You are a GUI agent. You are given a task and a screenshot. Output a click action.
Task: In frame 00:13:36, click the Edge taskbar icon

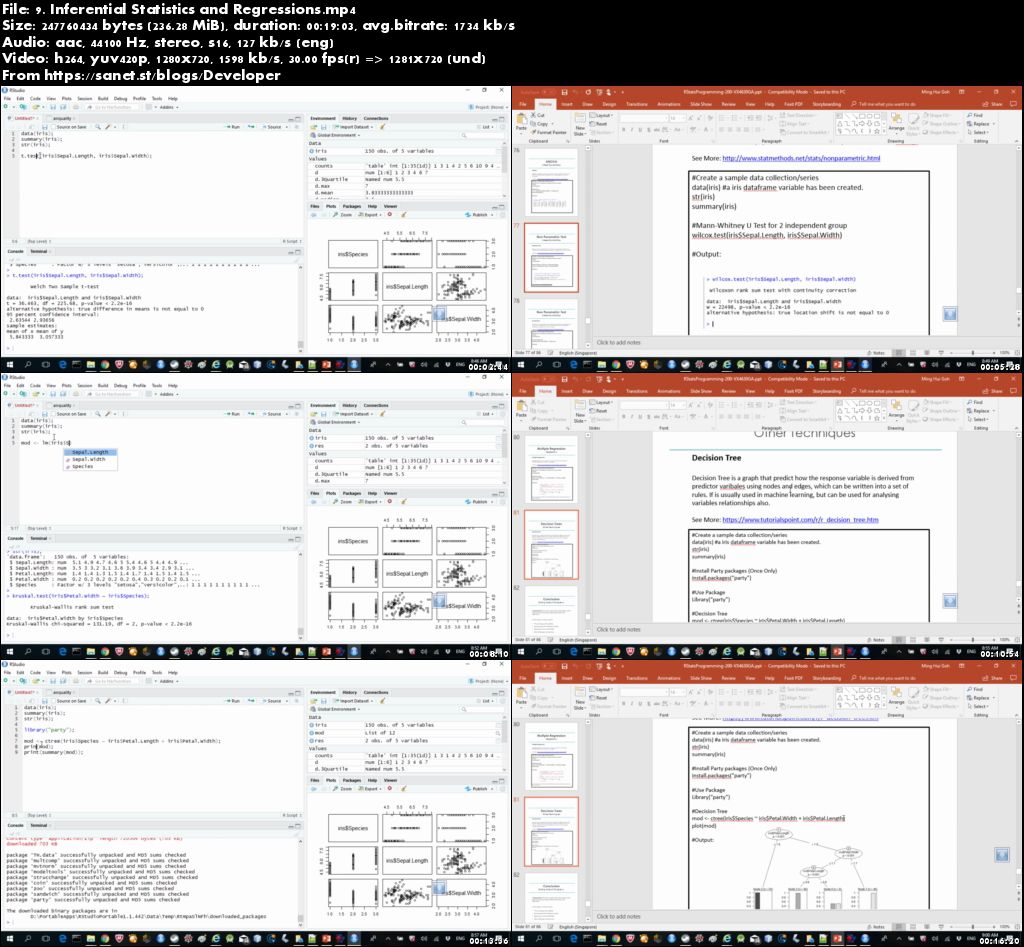63,939
